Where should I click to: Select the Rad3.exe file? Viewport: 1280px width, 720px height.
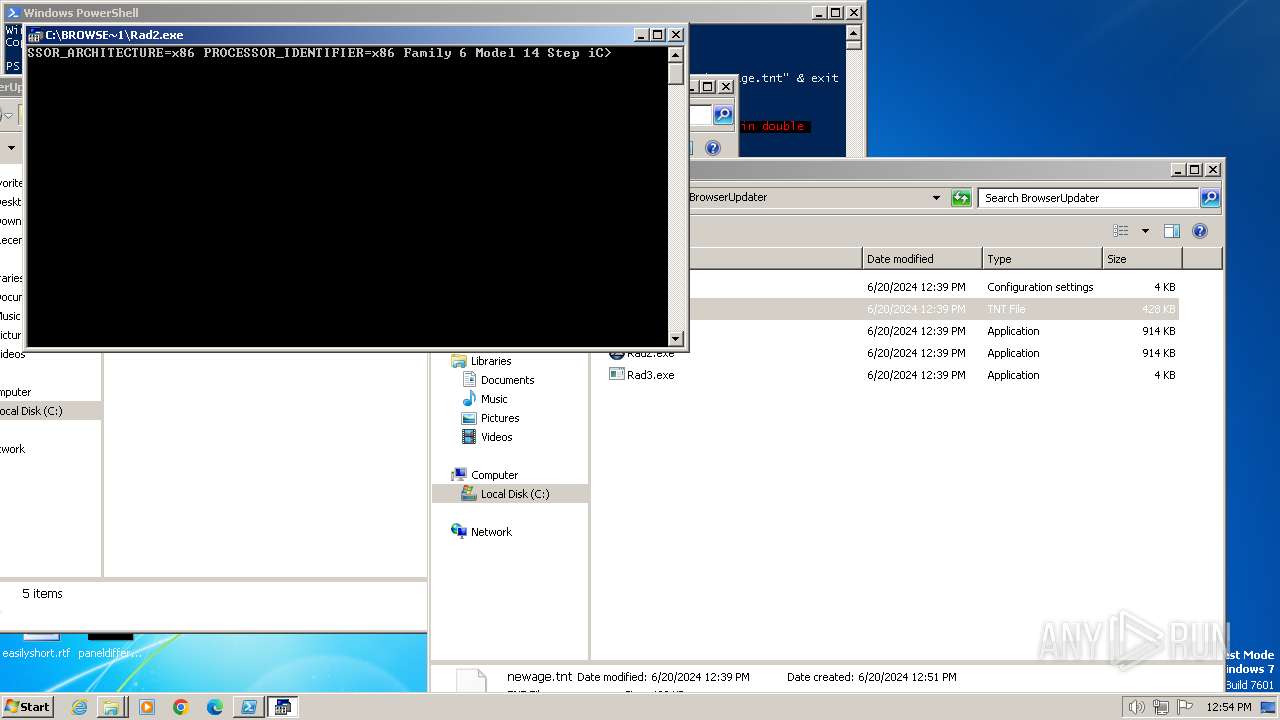click(x=642, y=375)
